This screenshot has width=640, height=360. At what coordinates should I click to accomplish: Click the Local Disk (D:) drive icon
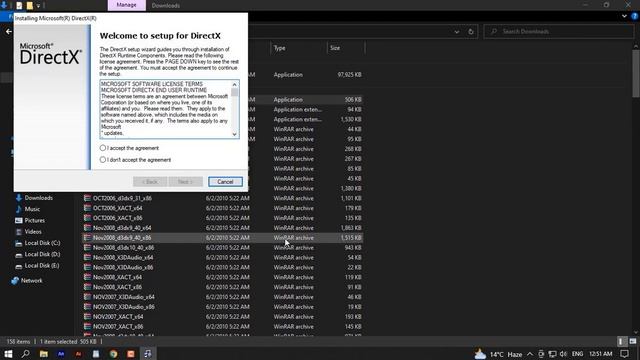click(18, 255)
